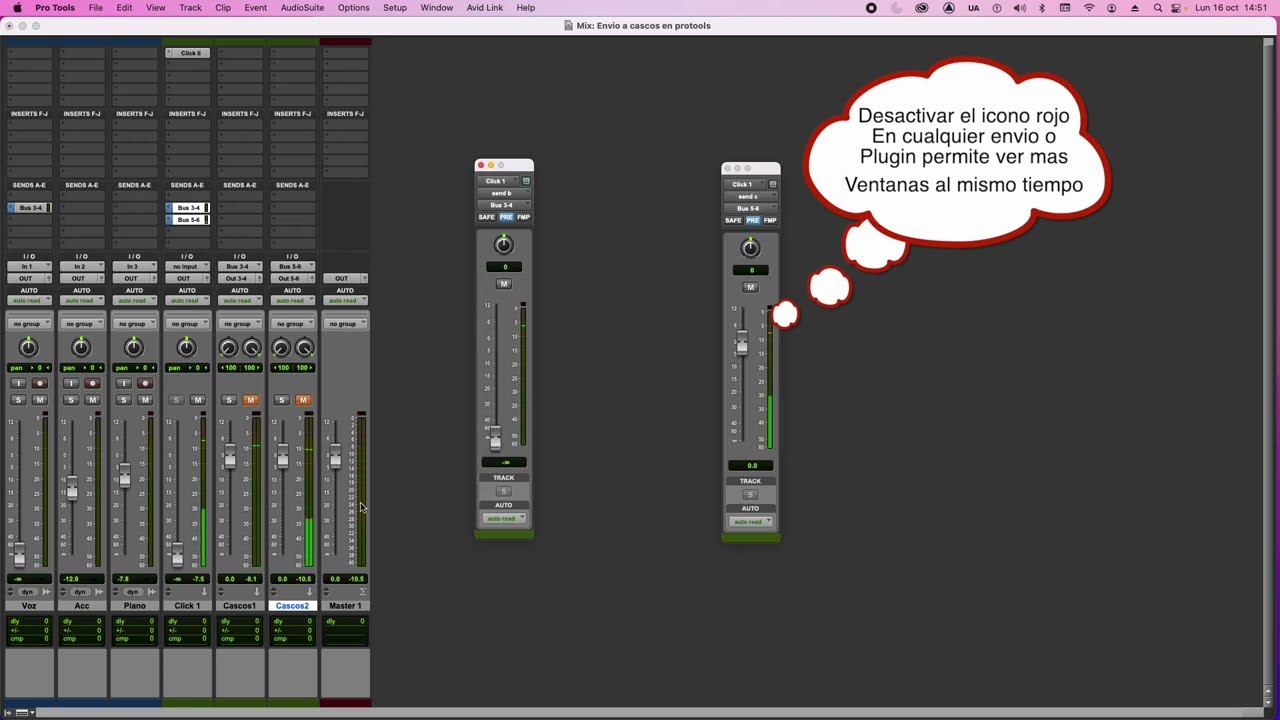Screen dimensions: 1280x720
Task: Open Bus 5-6 send on Click 1 track
Action: (x=188, y=220)
